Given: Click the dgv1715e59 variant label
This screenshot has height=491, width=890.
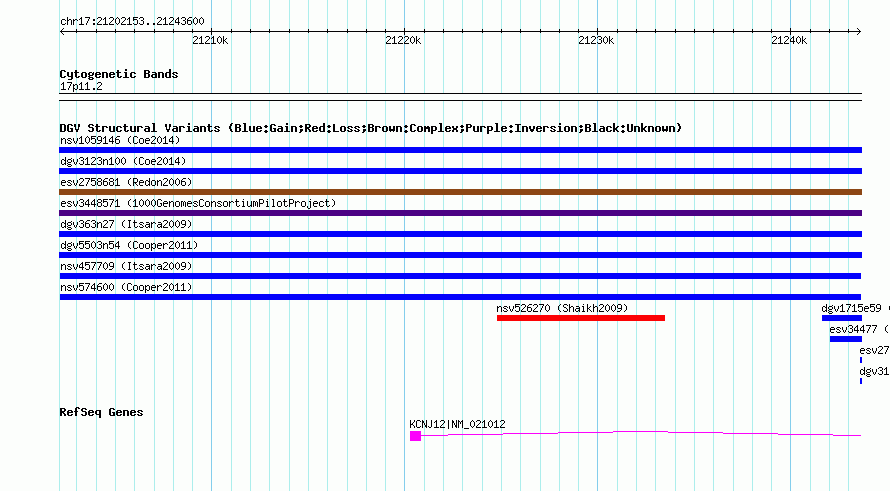Looking at the screenshot, I should click(x=851, y=308).
